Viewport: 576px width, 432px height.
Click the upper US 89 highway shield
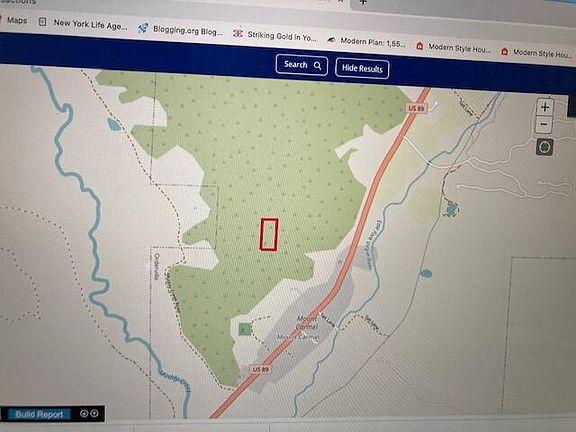417,108
